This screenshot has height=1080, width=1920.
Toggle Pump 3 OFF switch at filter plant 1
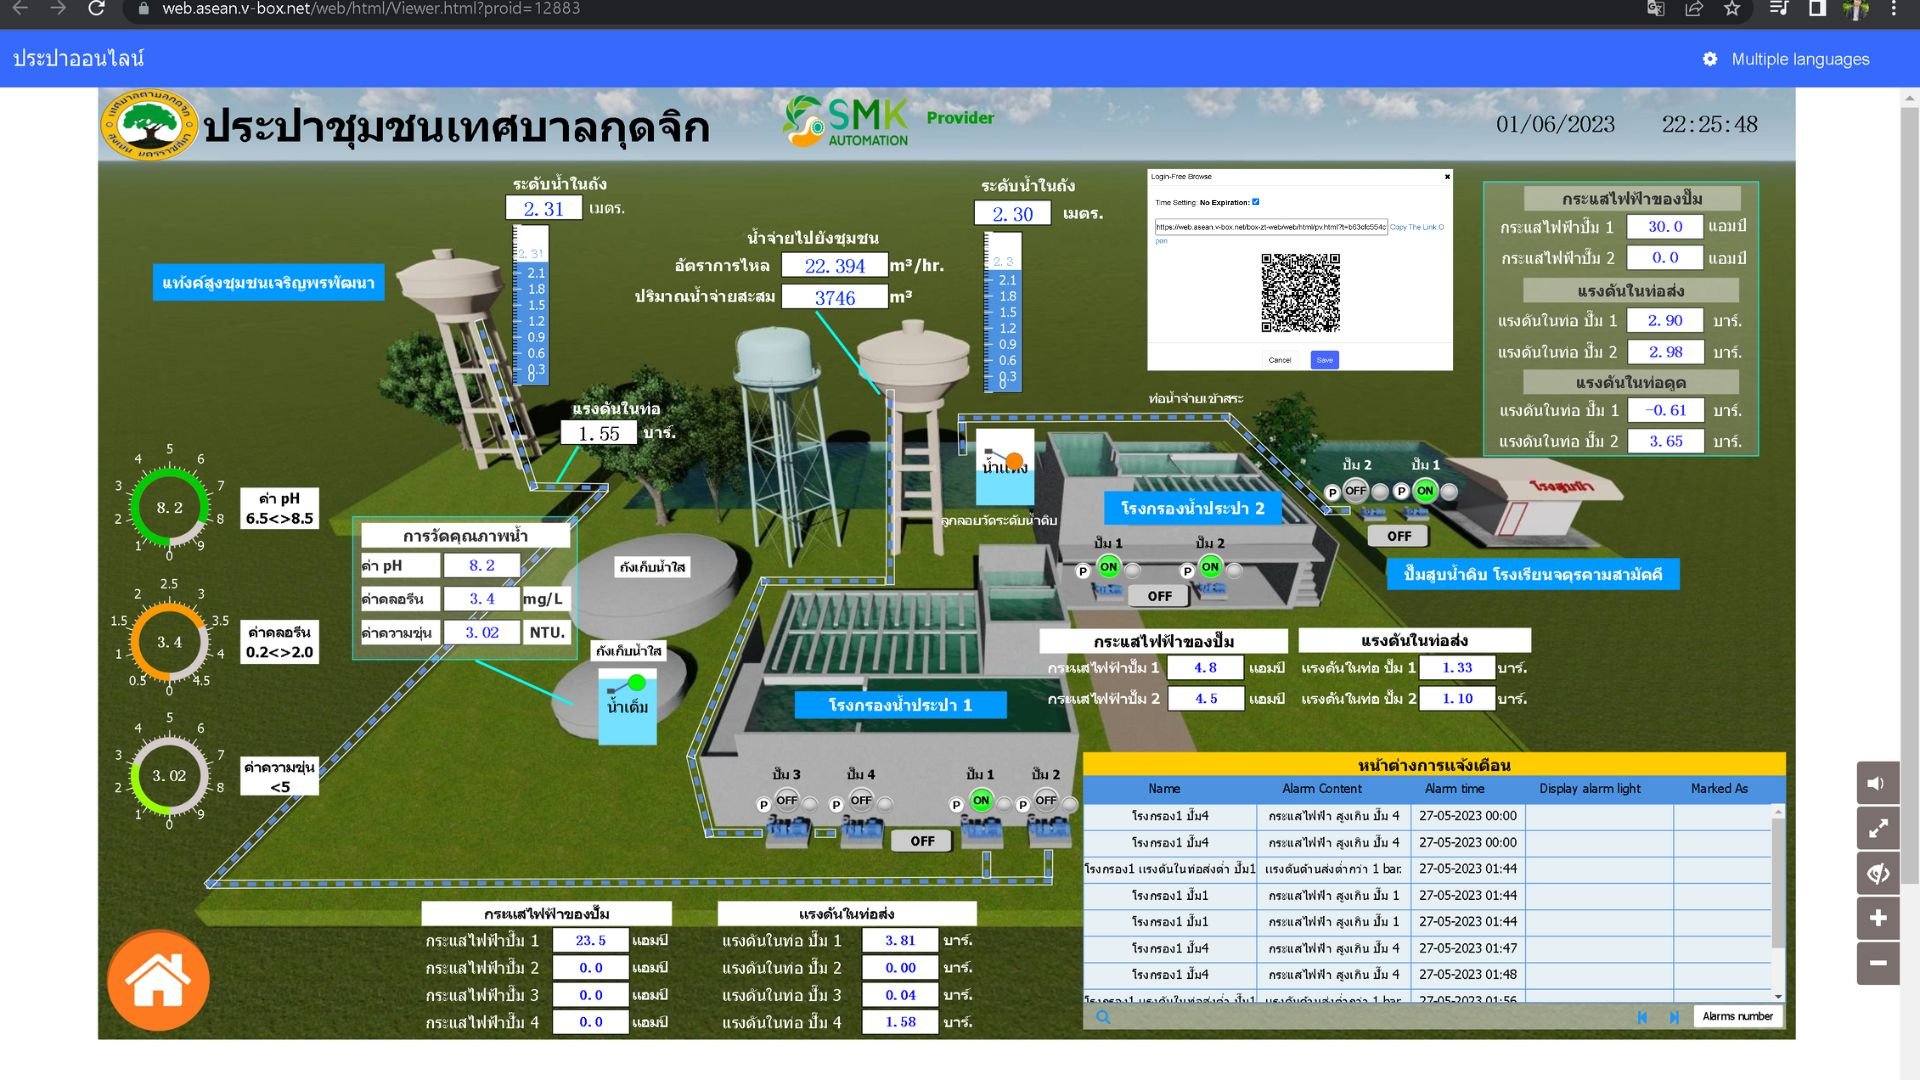click(787, 801)
